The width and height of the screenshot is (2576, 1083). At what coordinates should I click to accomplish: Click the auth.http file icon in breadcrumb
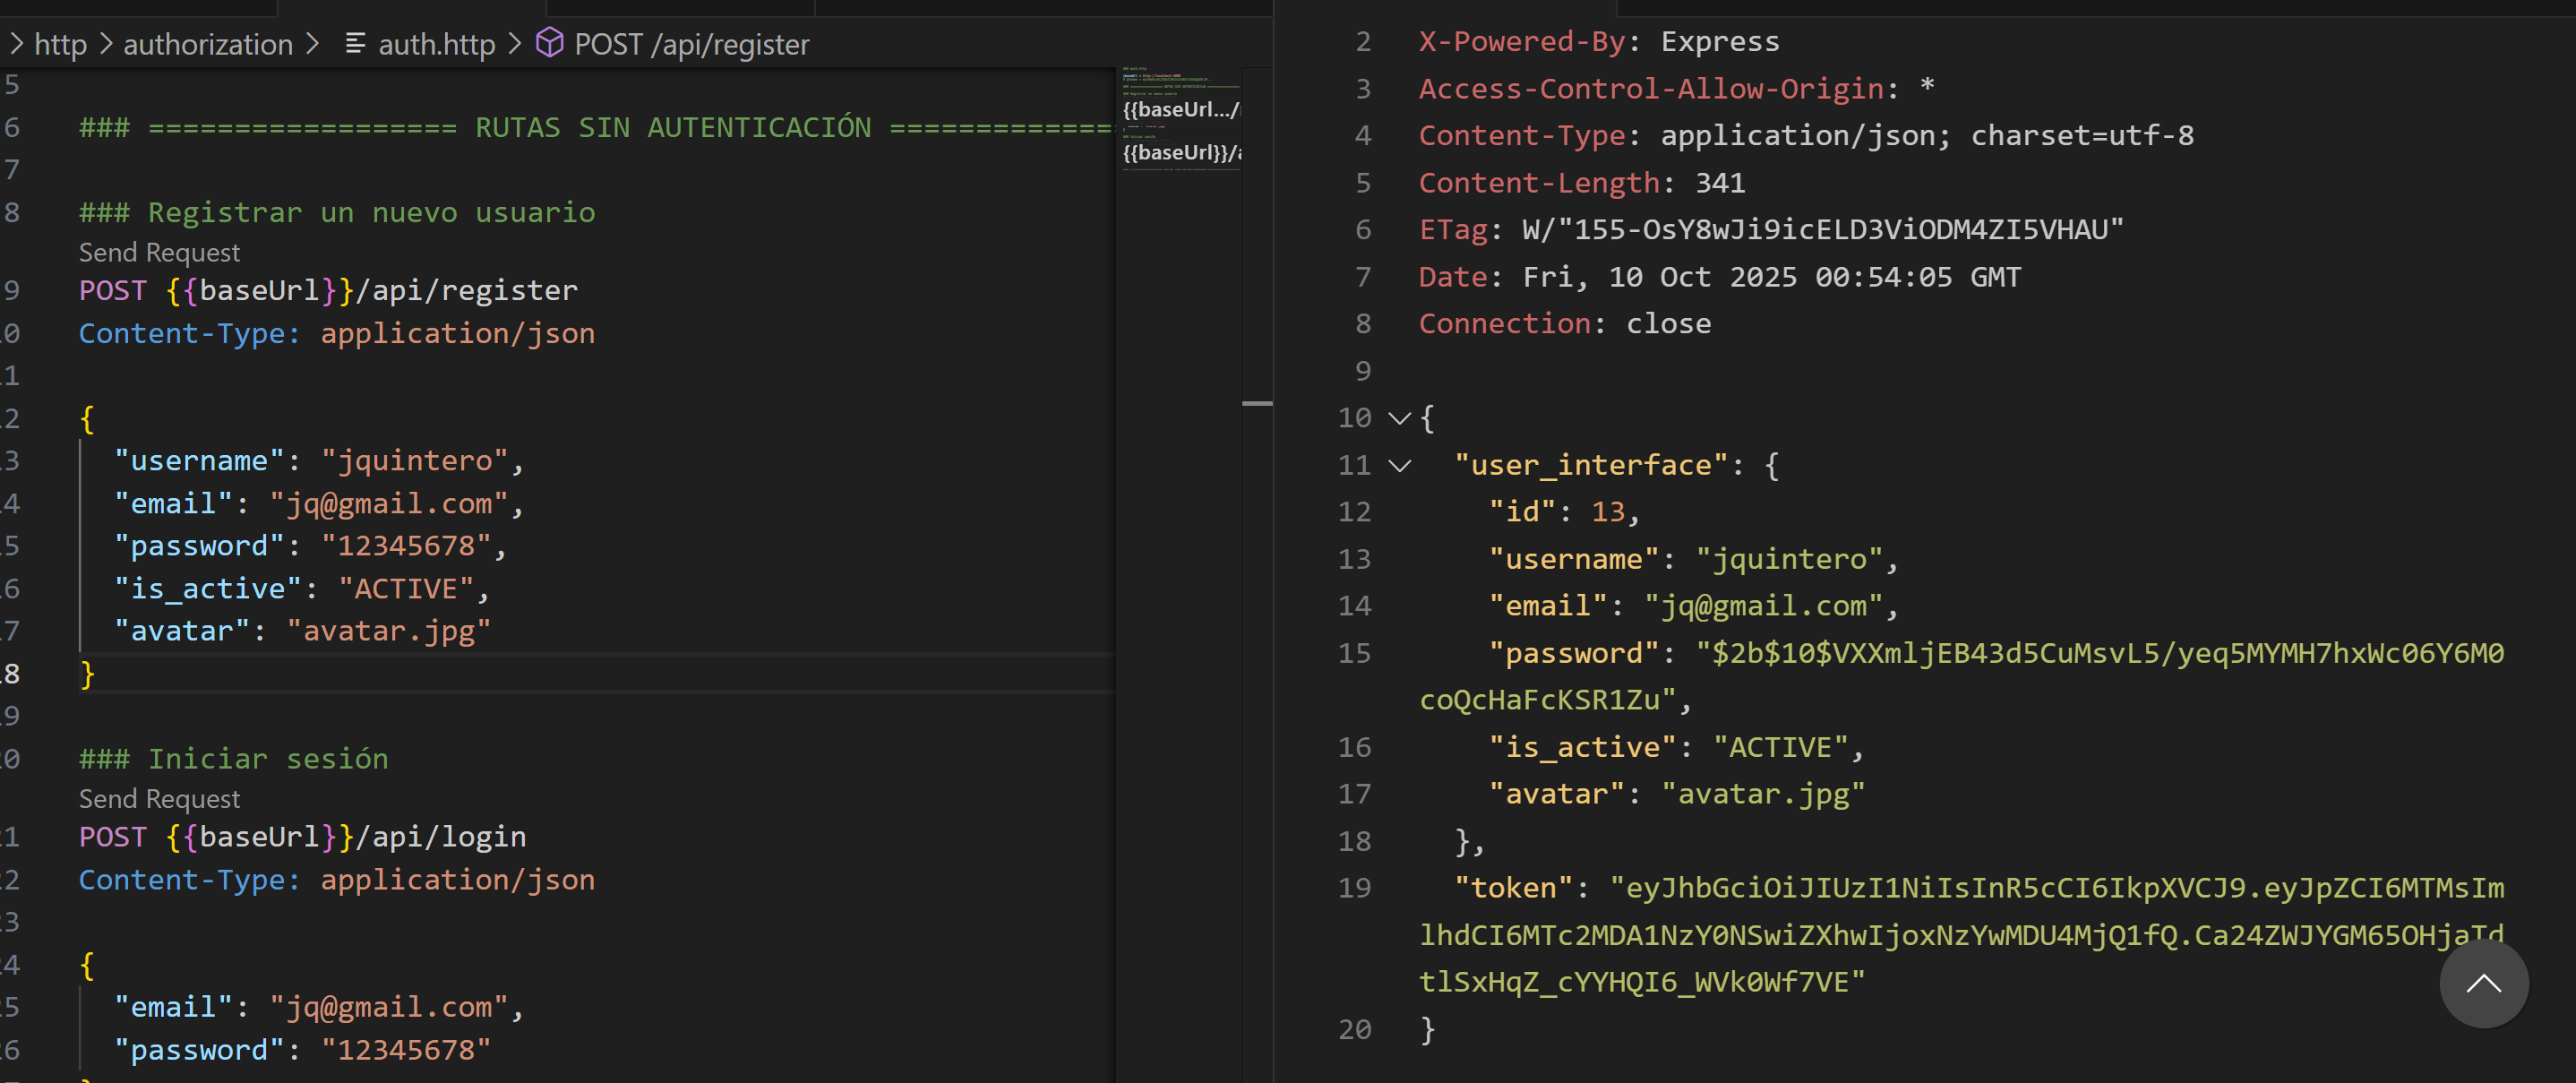click(354, 44)
